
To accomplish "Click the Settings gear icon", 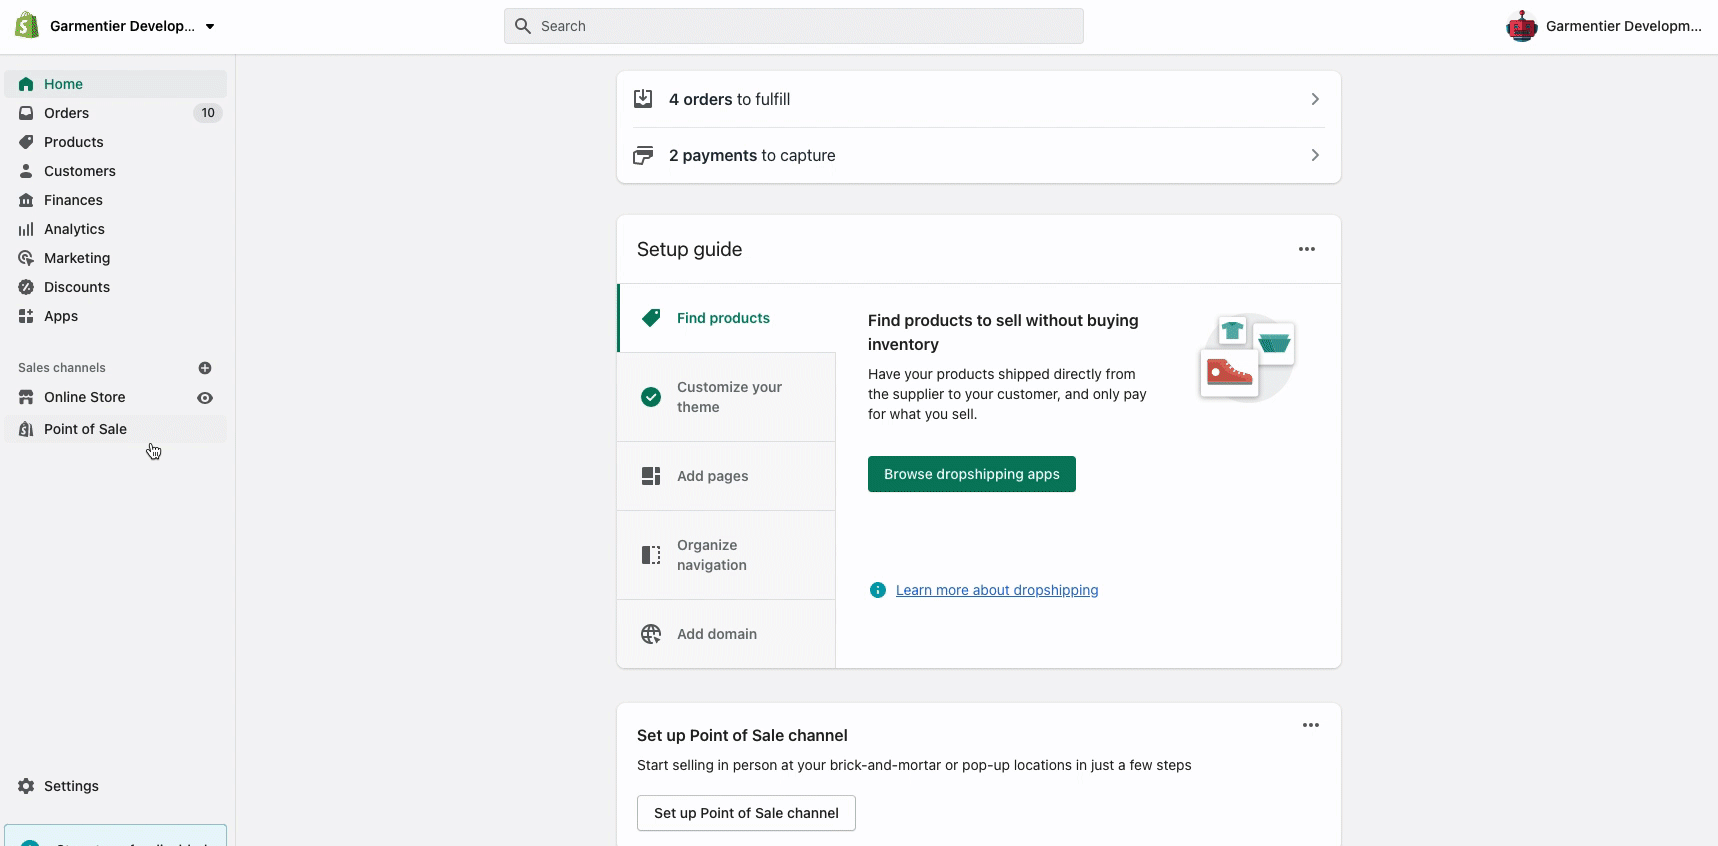I will 26,786.
